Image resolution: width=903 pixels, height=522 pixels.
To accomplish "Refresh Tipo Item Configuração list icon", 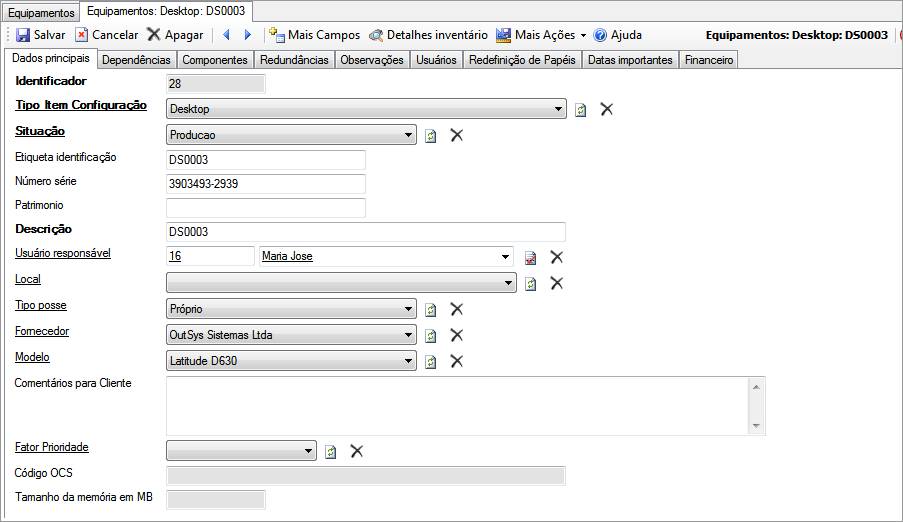I will coord(580,109).
